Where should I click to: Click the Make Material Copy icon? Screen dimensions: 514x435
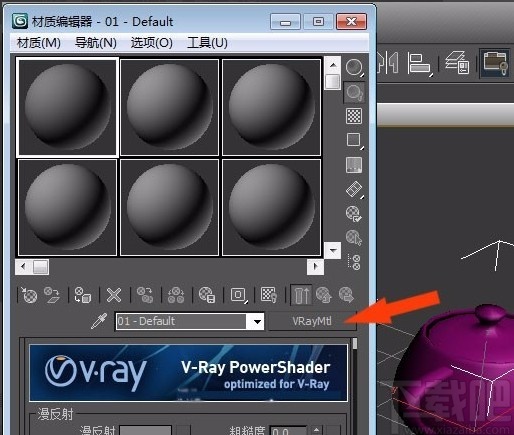pos(145,295)
